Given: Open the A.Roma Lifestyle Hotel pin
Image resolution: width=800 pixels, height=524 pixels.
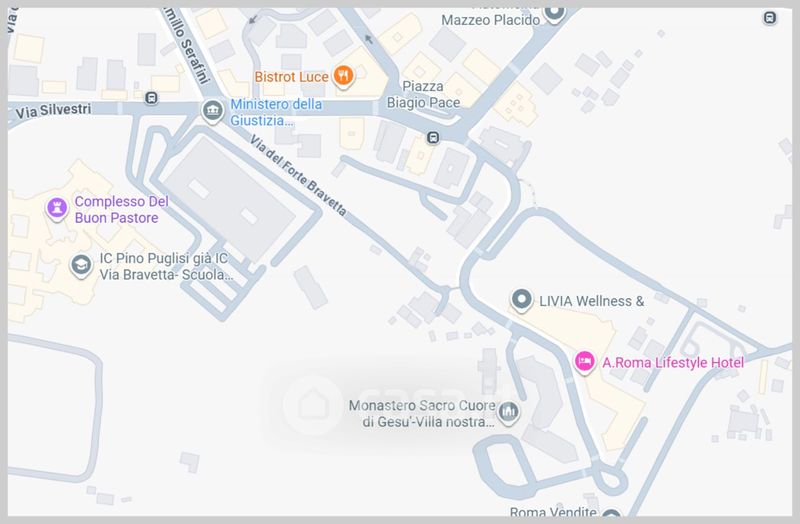Looking at the screenshot, I should pyautogui.click(x=584, y=361).
